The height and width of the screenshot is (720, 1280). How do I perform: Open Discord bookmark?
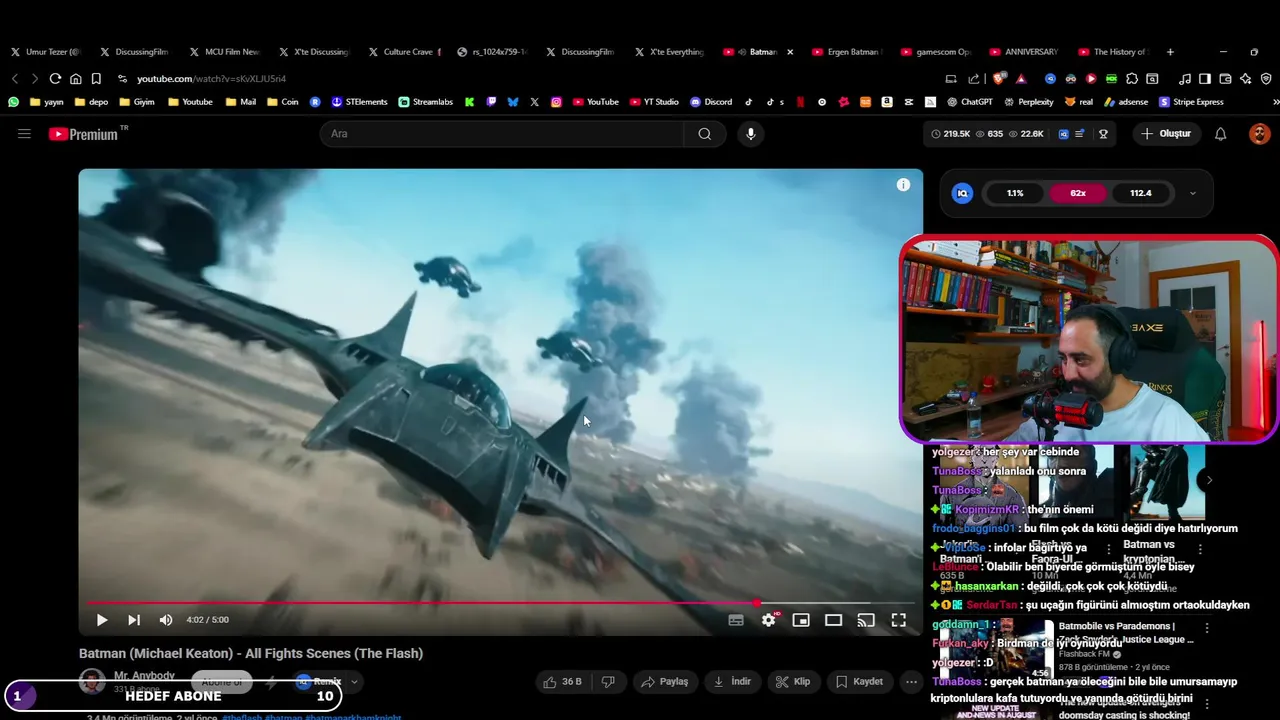click(x=711, y=102)
